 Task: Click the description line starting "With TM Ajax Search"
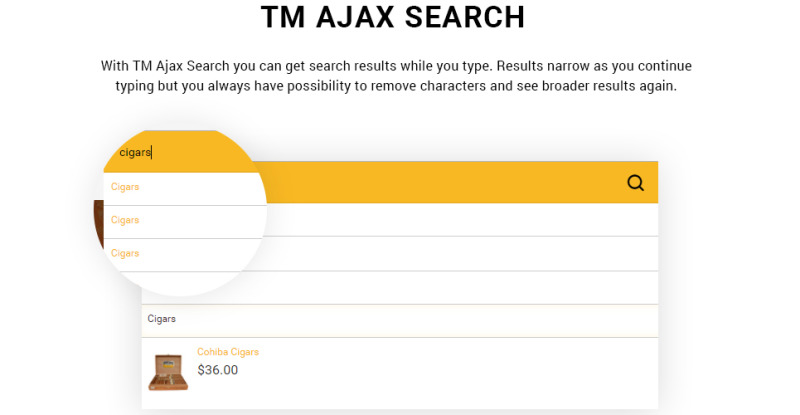(x=396, y=66)
